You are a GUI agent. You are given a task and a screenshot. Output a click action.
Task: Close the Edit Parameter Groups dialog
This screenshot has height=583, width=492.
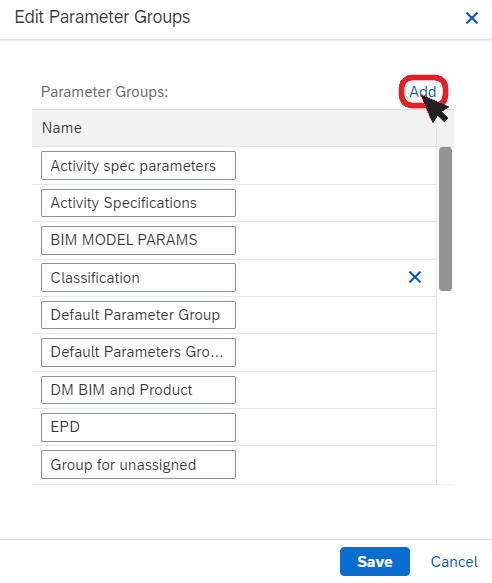tap(472, 18)
